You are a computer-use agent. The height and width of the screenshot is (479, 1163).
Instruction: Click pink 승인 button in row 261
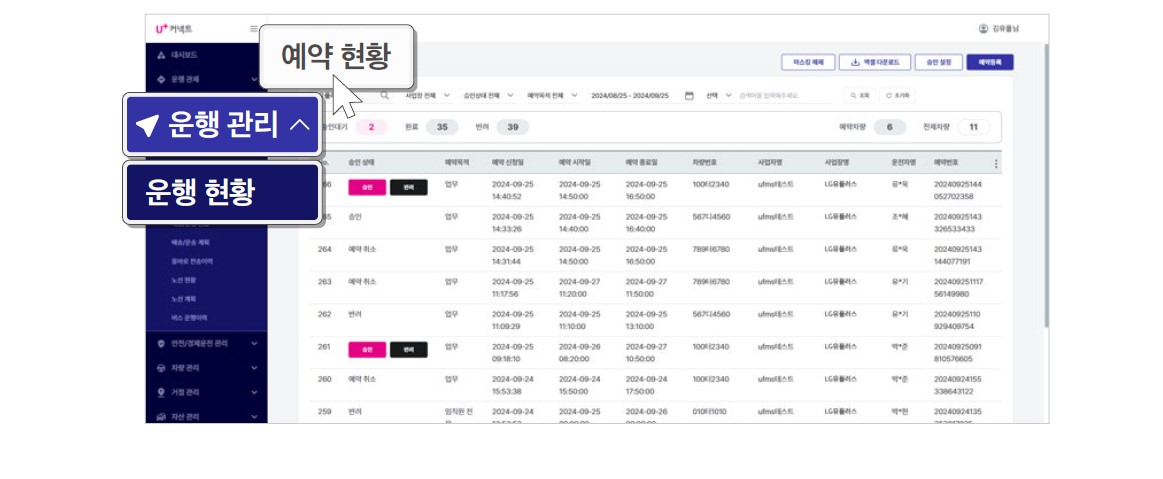367,350
